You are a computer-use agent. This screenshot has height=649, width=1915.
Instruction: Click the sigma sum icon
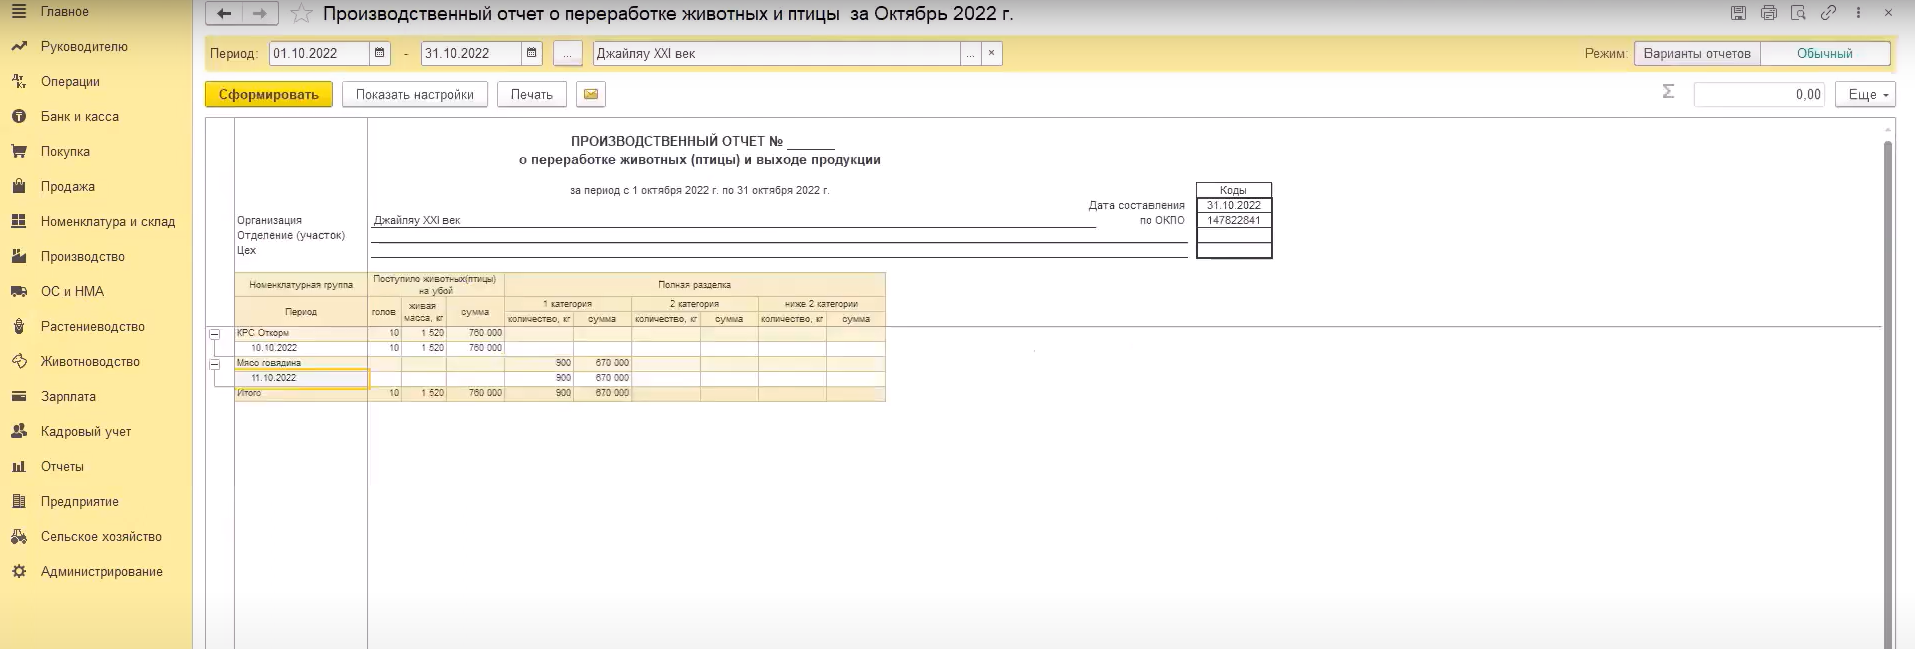1668,92
